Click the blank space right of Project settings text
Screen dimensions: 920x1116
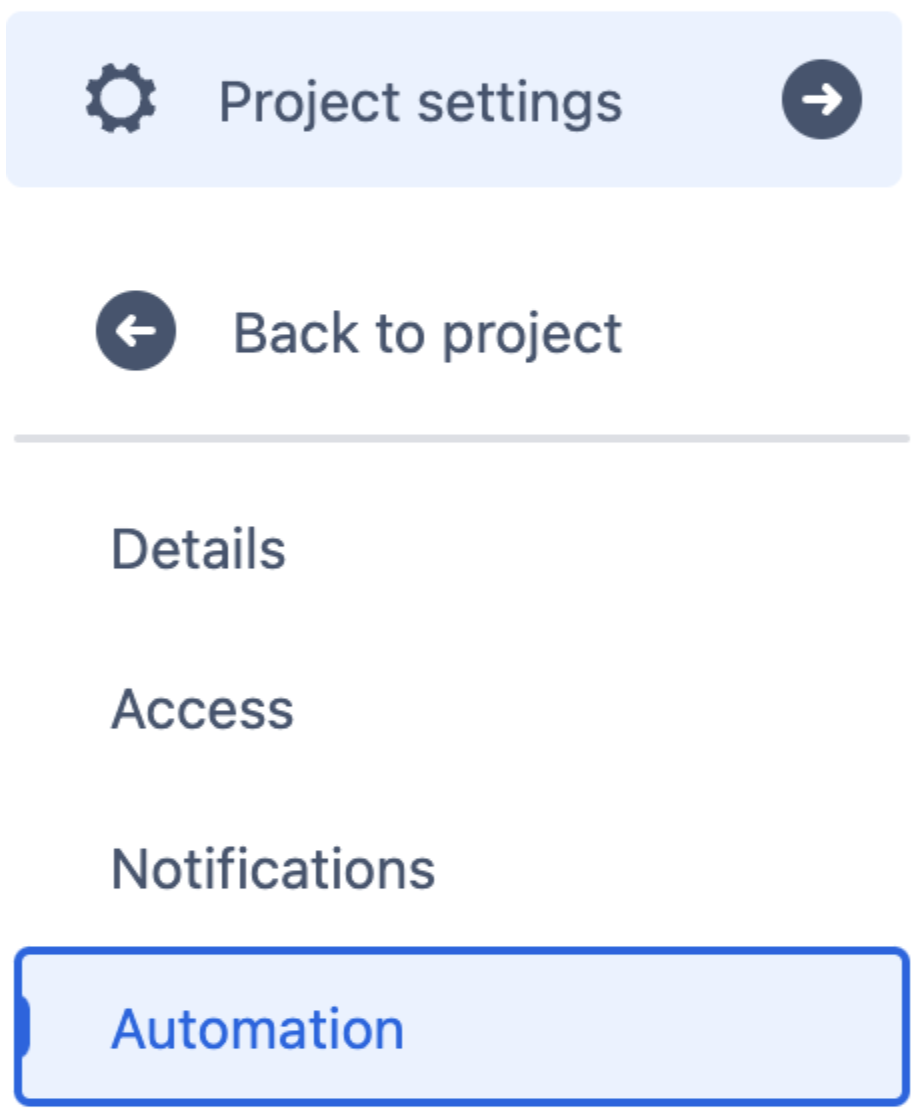(700, 100)
